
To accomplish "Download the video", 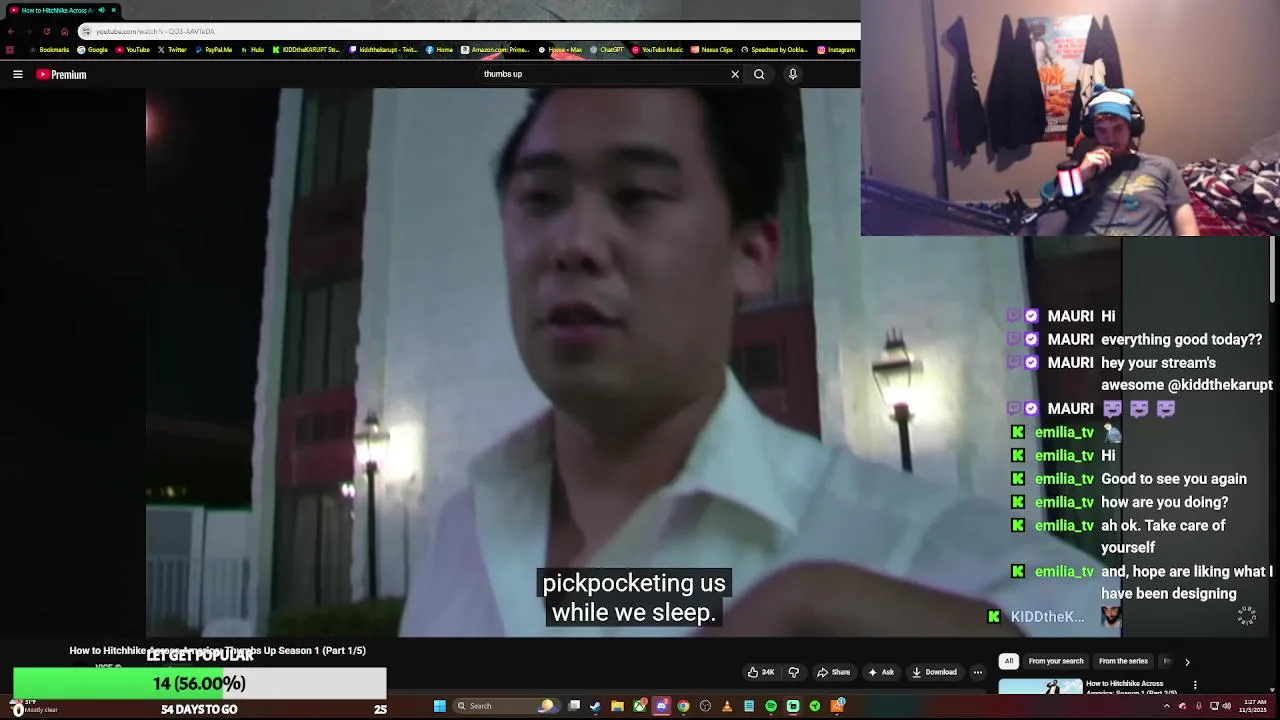I will (934, 672).
